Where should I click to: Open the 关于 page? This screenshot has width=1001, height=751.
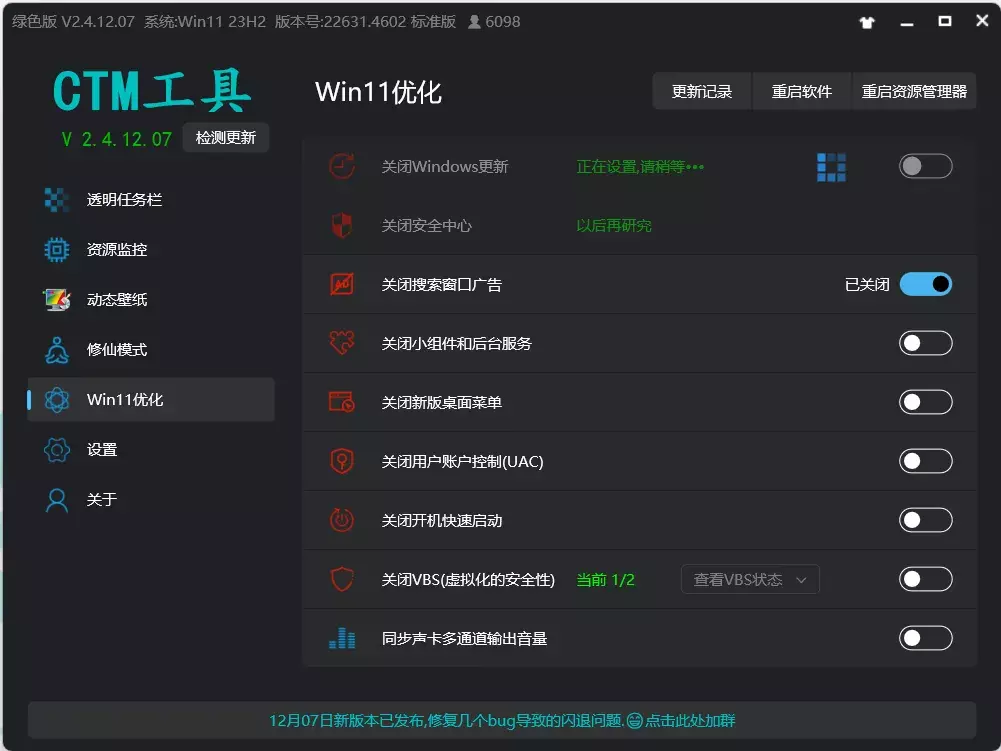(x=151, y=499)
